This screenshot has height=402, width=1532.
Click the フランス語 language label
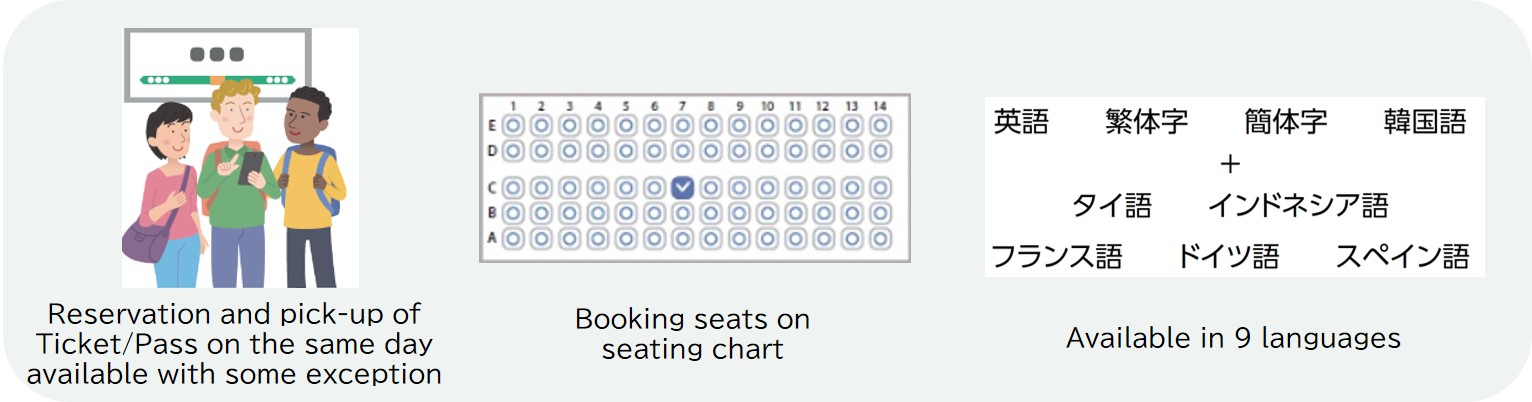coord(1056,256)
